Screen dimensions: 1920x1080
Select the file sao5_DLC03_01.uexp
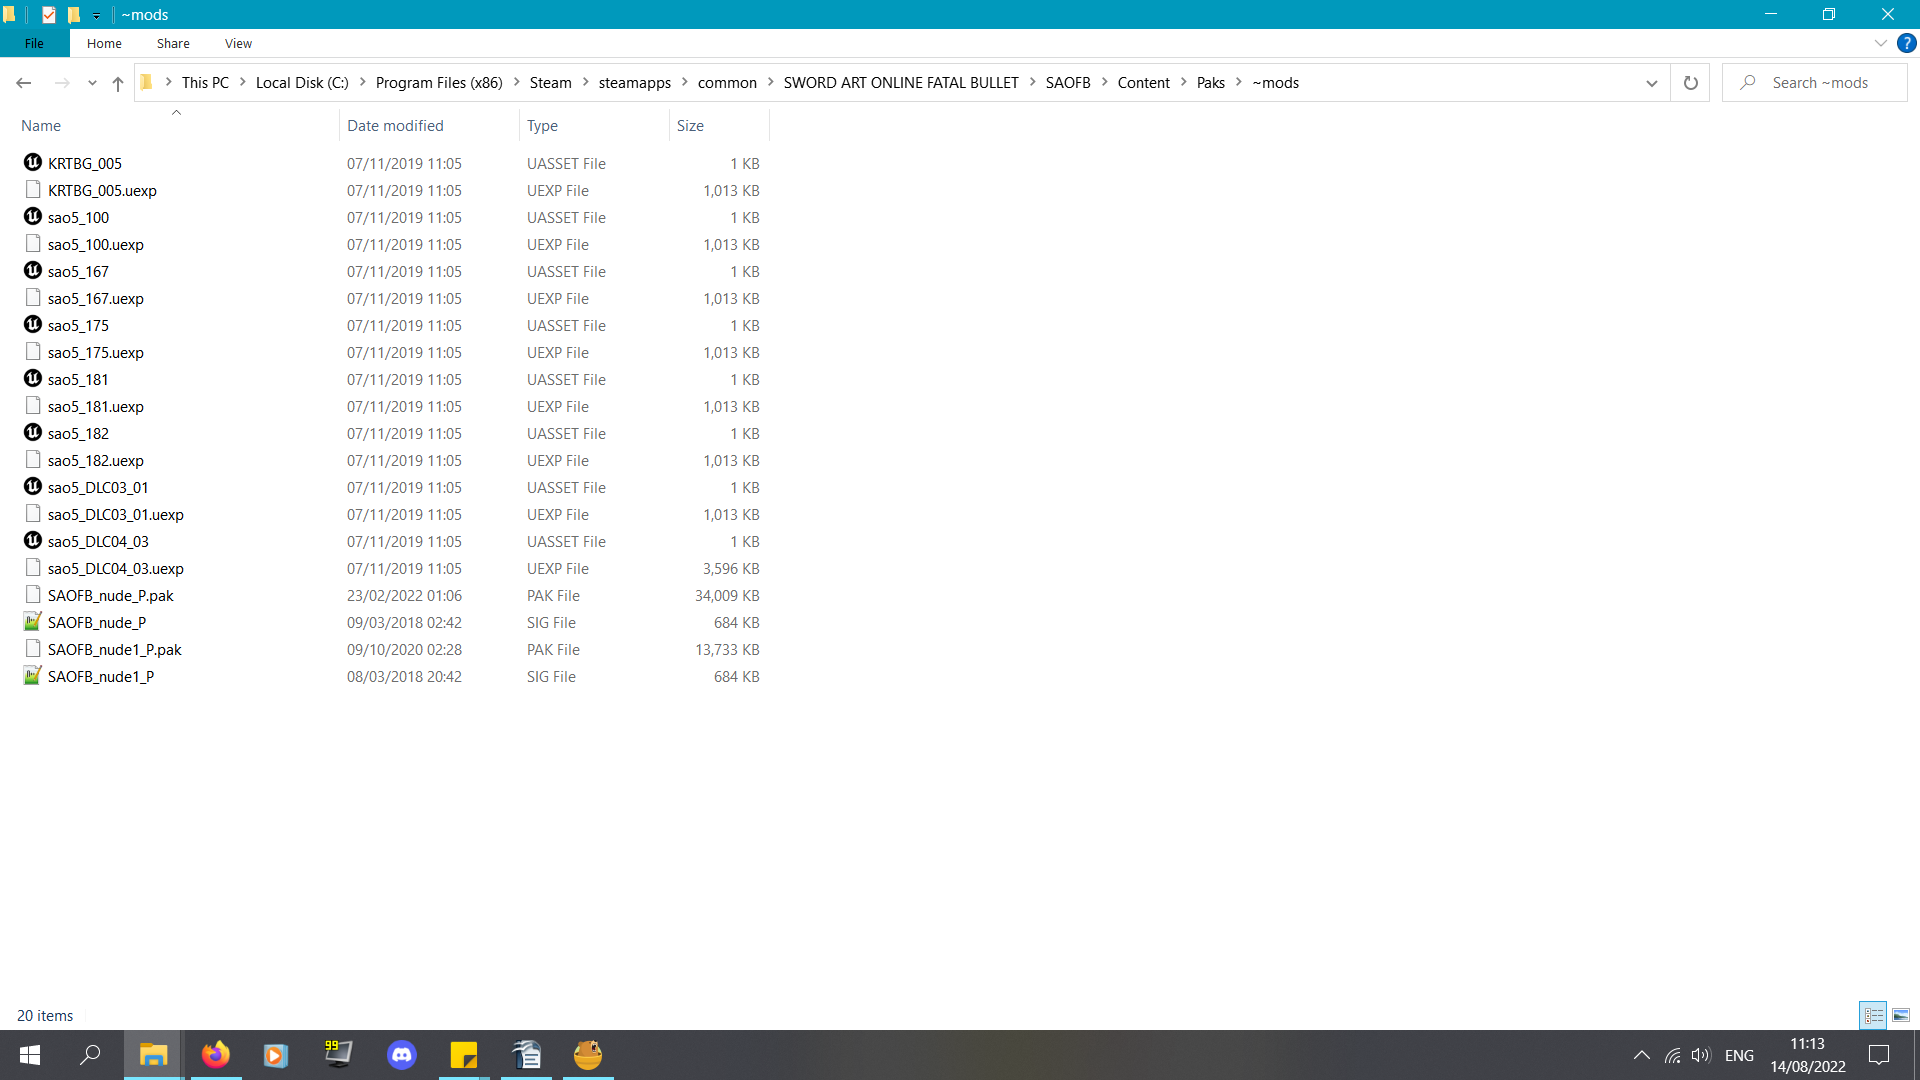116,514
